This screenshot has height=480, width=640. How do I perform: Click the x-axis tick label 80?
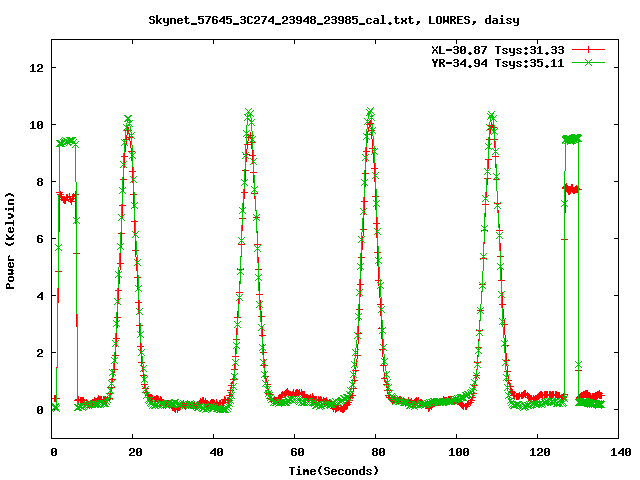click(x=378, y=452)
